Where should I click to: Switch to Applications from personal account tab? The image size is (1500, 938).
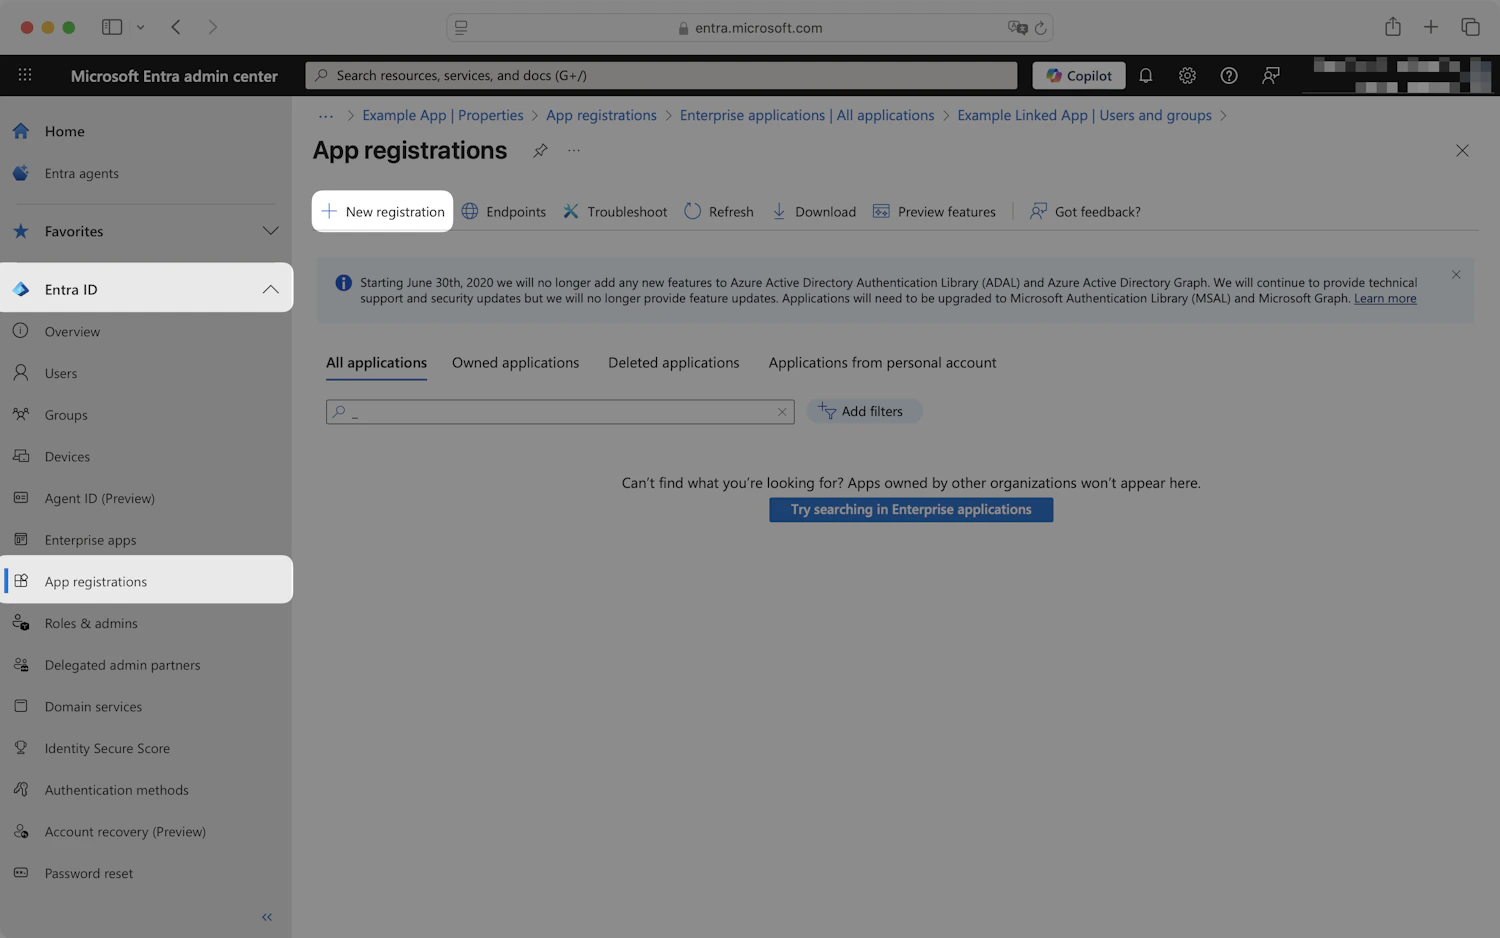coord(882,363)
